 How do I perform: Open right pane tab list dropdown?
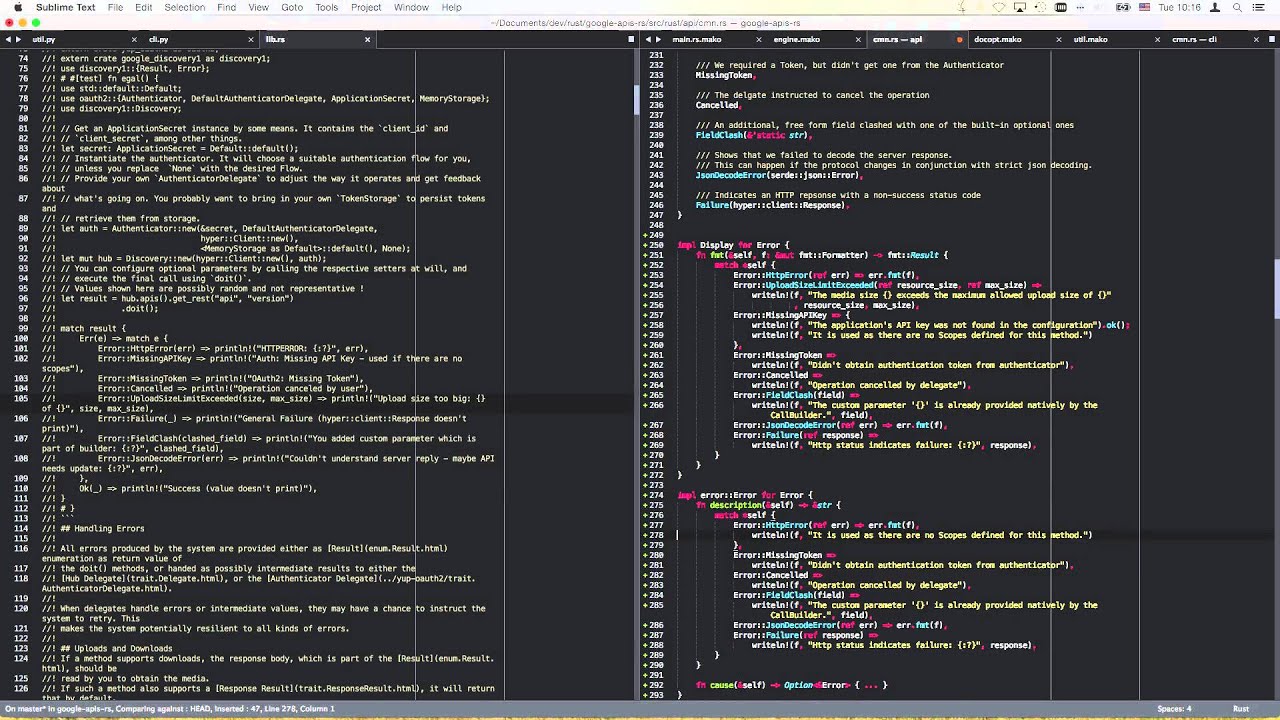point(1271,40)
